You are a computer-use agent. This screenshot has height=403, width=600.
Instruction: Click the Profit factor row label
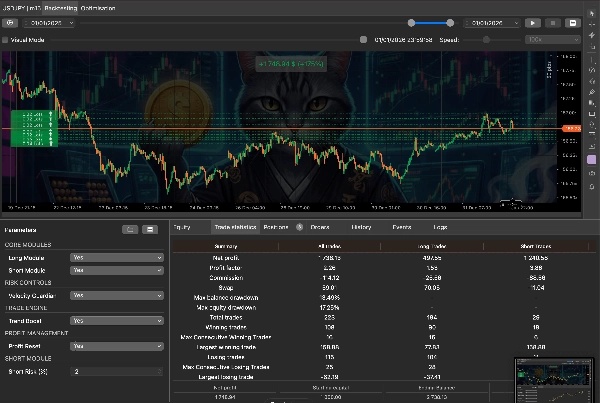click(x=226, y=268)
